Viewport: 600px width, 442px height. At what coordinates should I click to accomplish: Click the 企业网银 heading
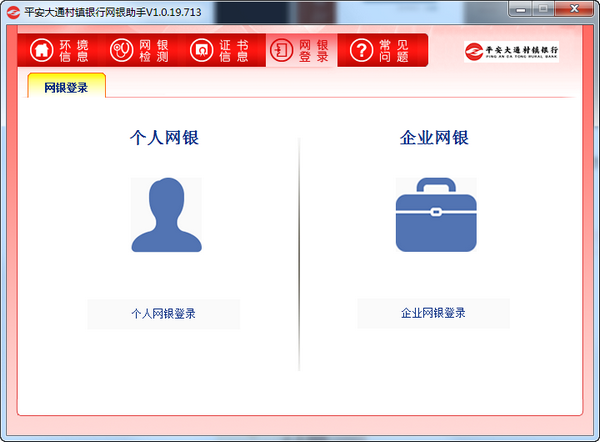pyautogui.click(x=434, y=137)
